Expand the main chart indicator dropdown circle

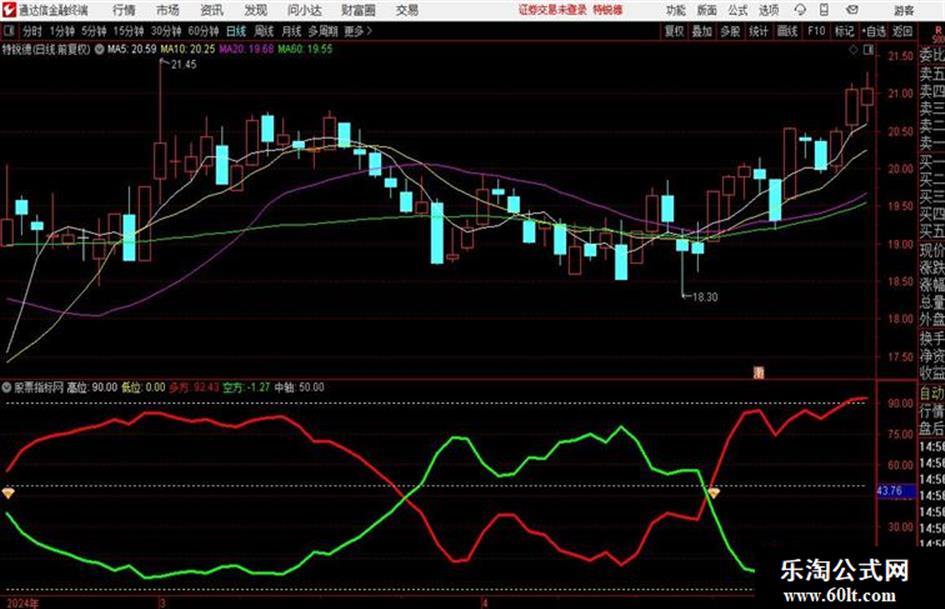(99, 49)
